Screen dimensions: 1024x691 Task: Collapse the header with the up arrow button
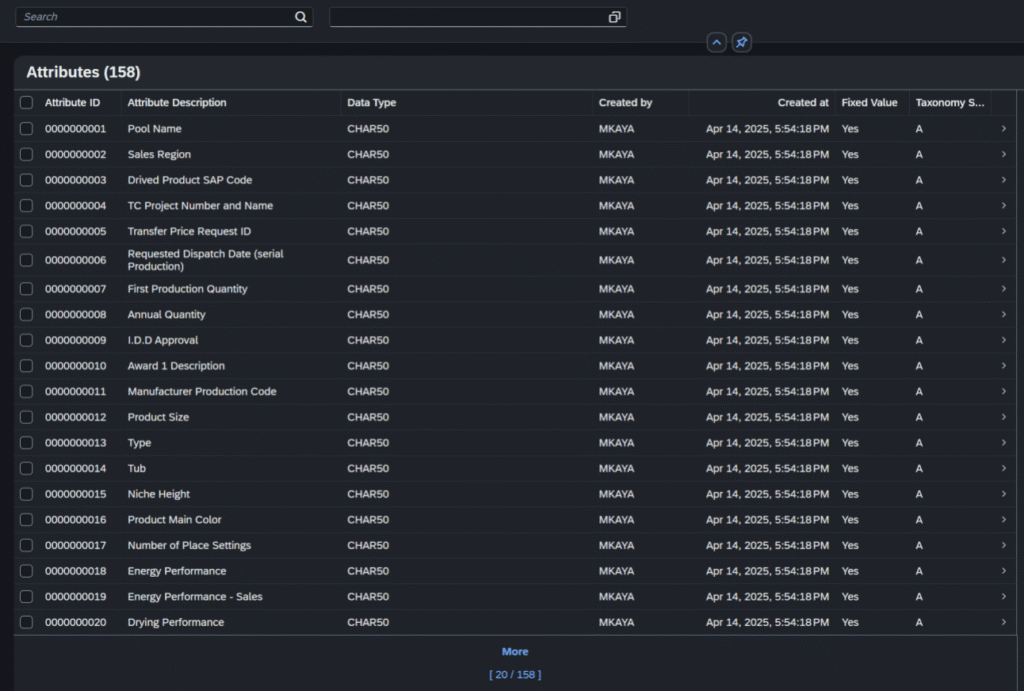716,43
